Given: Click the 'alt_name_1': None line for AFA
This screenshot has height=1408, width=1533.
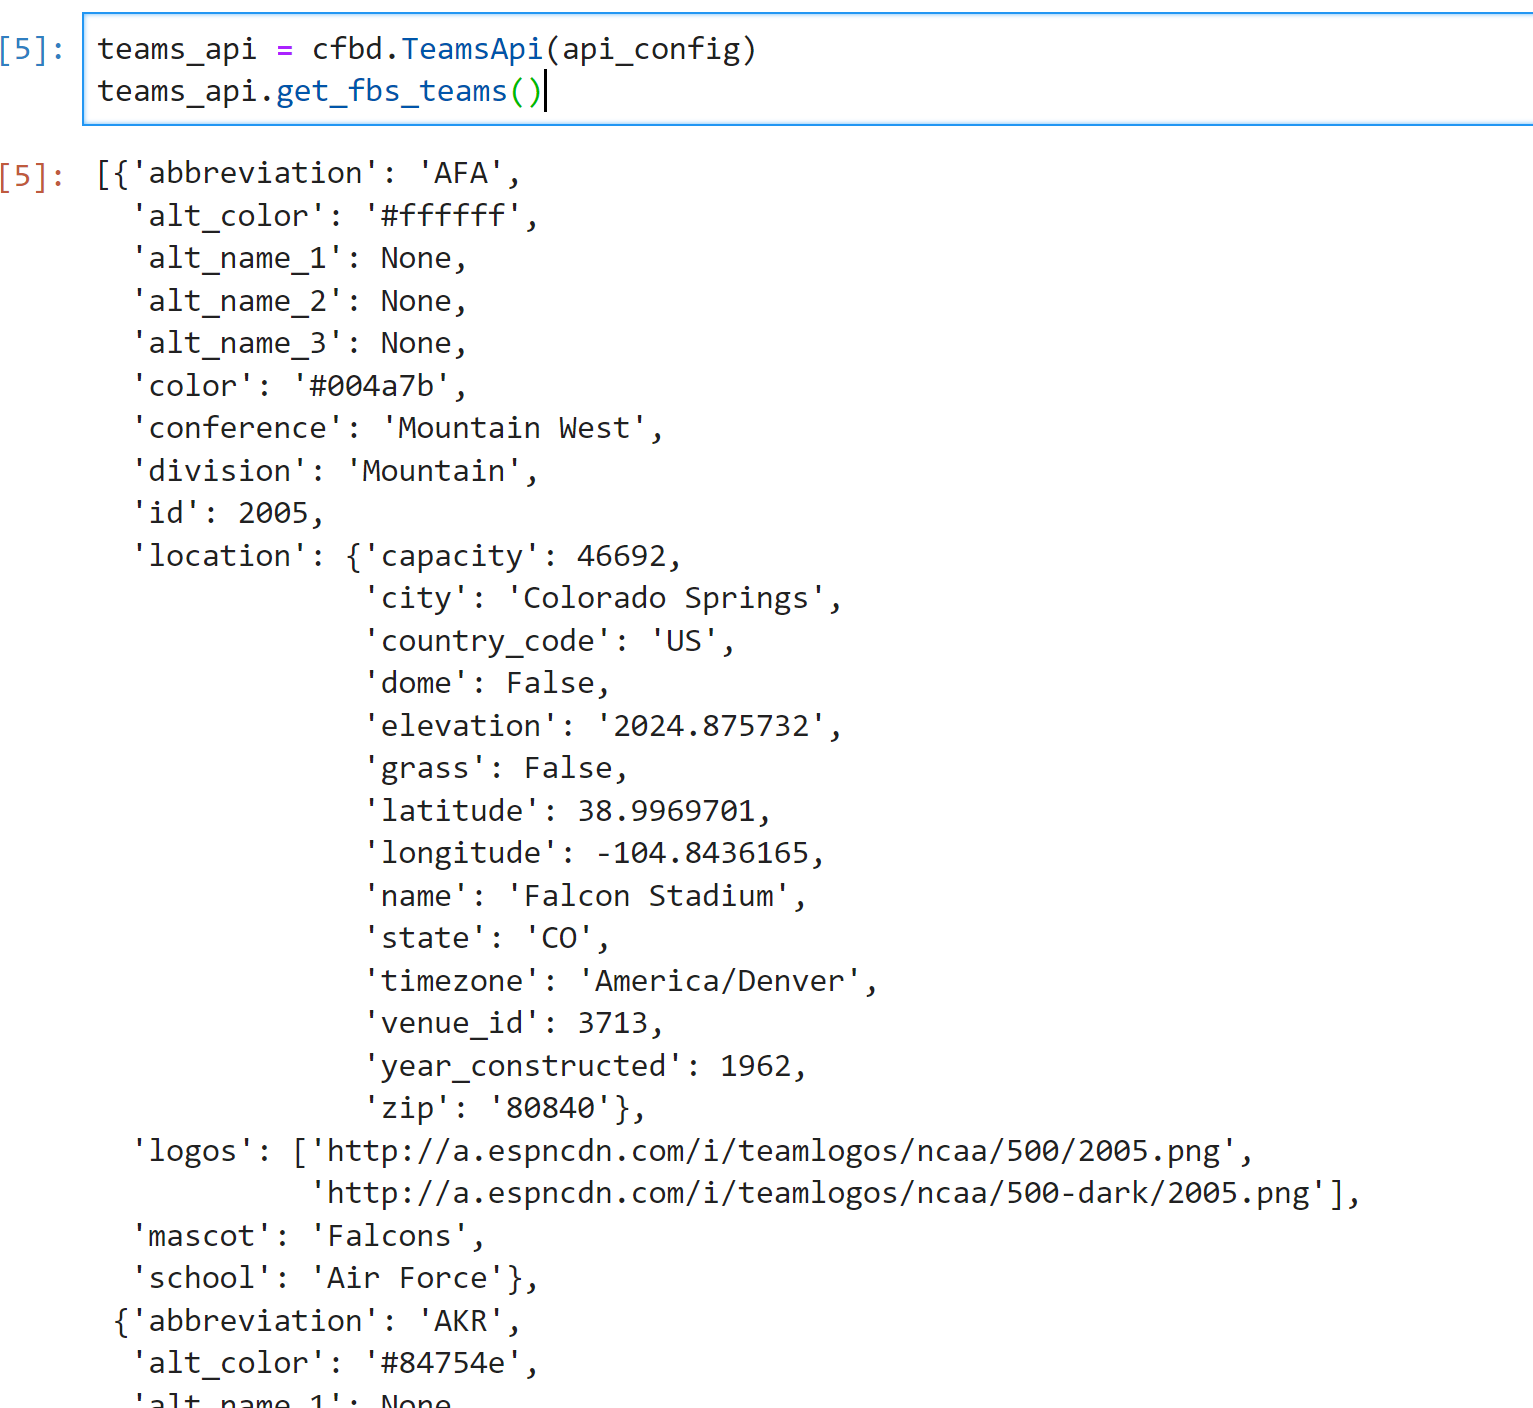Looking at the screenshot, I should click(300, 258).
